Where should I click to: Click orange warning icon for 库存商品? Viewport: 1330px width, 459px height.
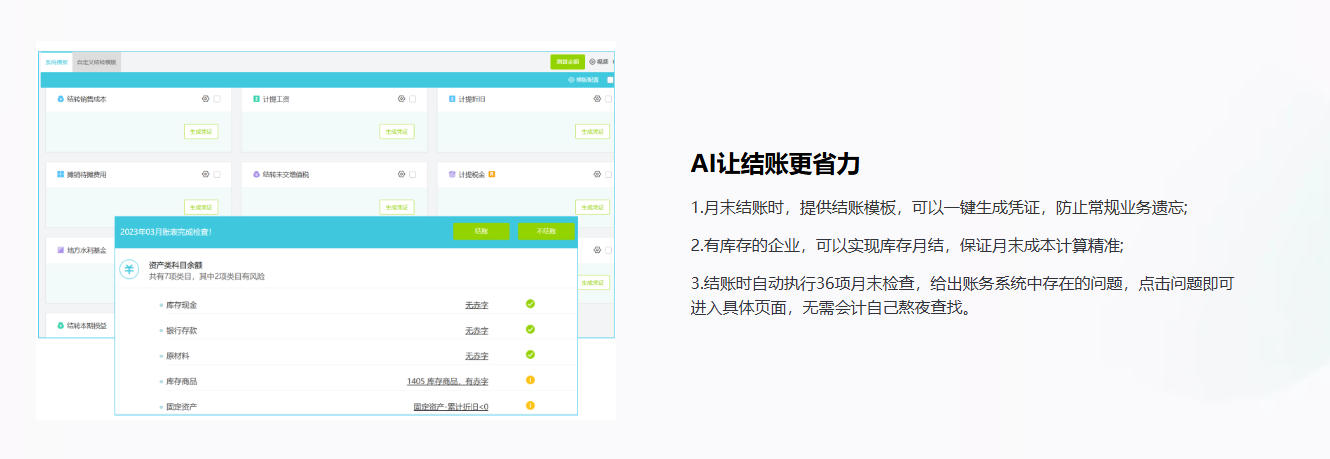(530, 380)
